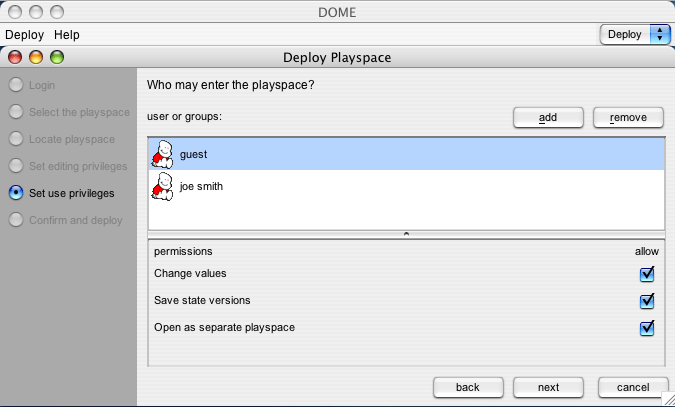The width and height of the screenshot is (675, 407).
Task: Choose the Locate playspace step radio
Action: coord(16,139)
